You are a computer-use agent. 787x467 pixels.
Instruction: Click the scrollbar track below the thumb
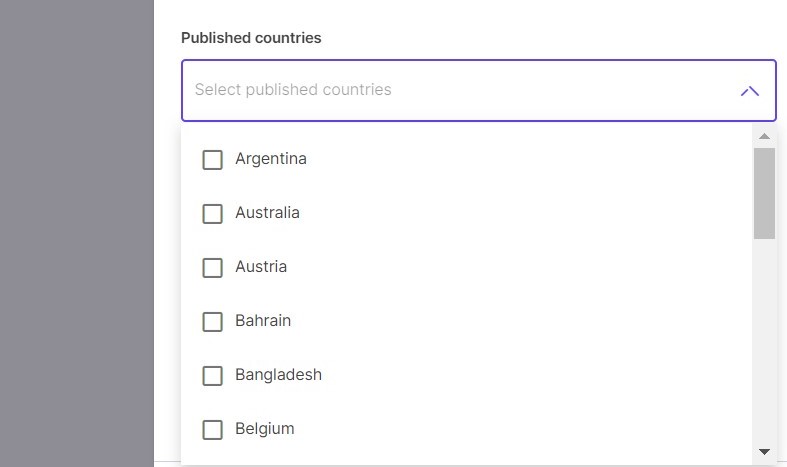(764, 341)
